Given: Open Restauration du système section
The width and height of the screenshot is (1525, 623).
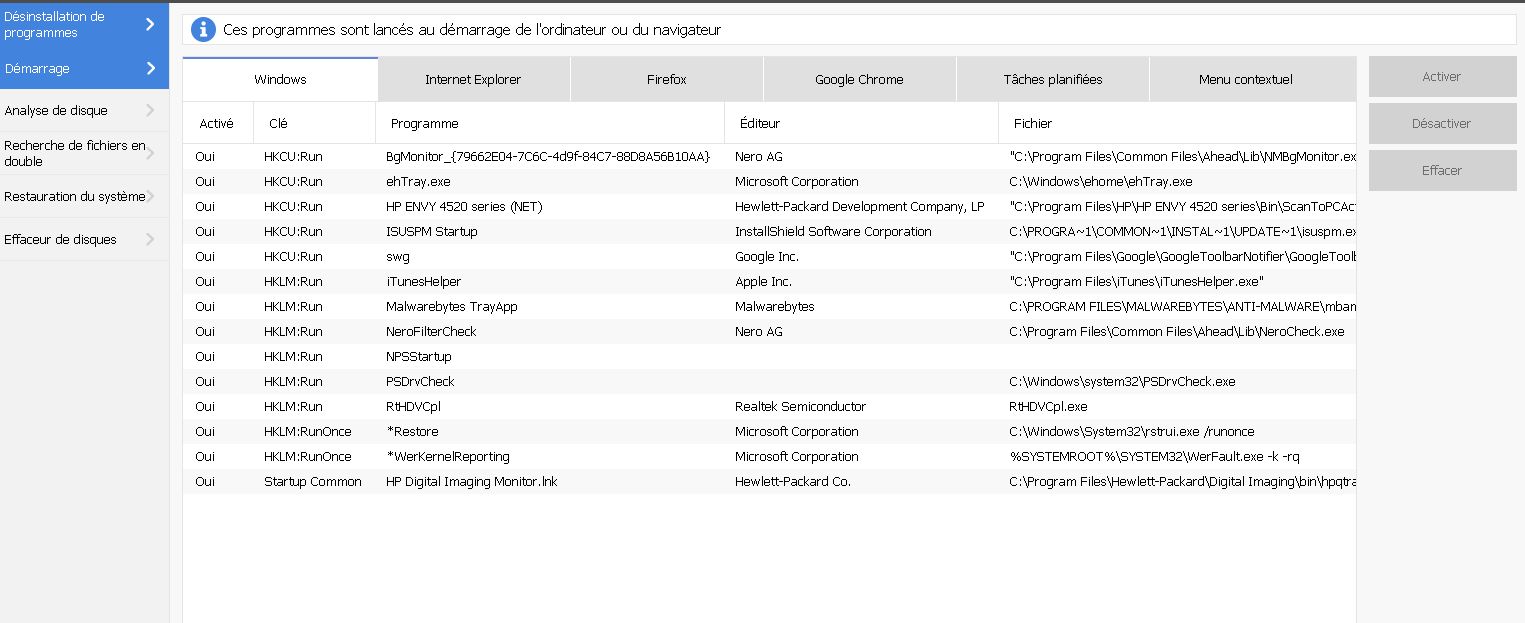Looking at the screenshot, I should tap(75, 196).
